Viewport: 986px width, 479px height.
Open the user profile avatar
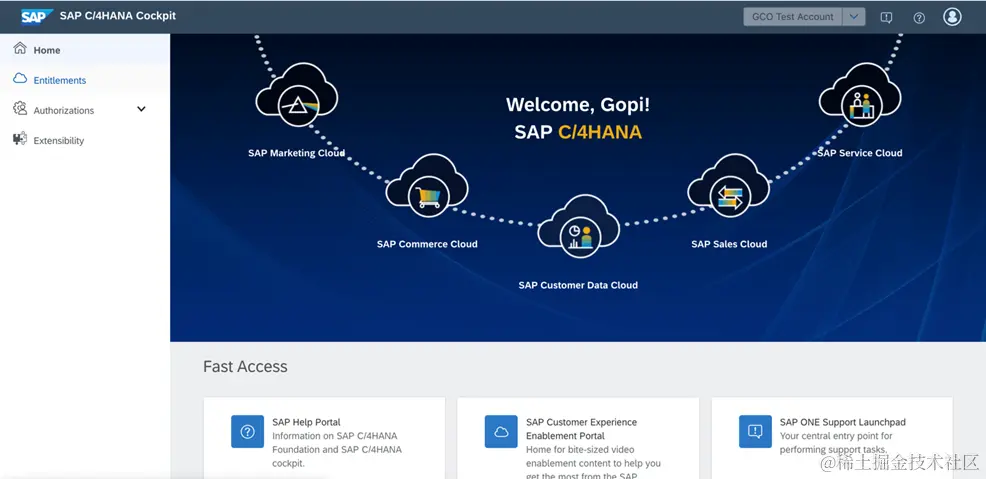point(952,16)
